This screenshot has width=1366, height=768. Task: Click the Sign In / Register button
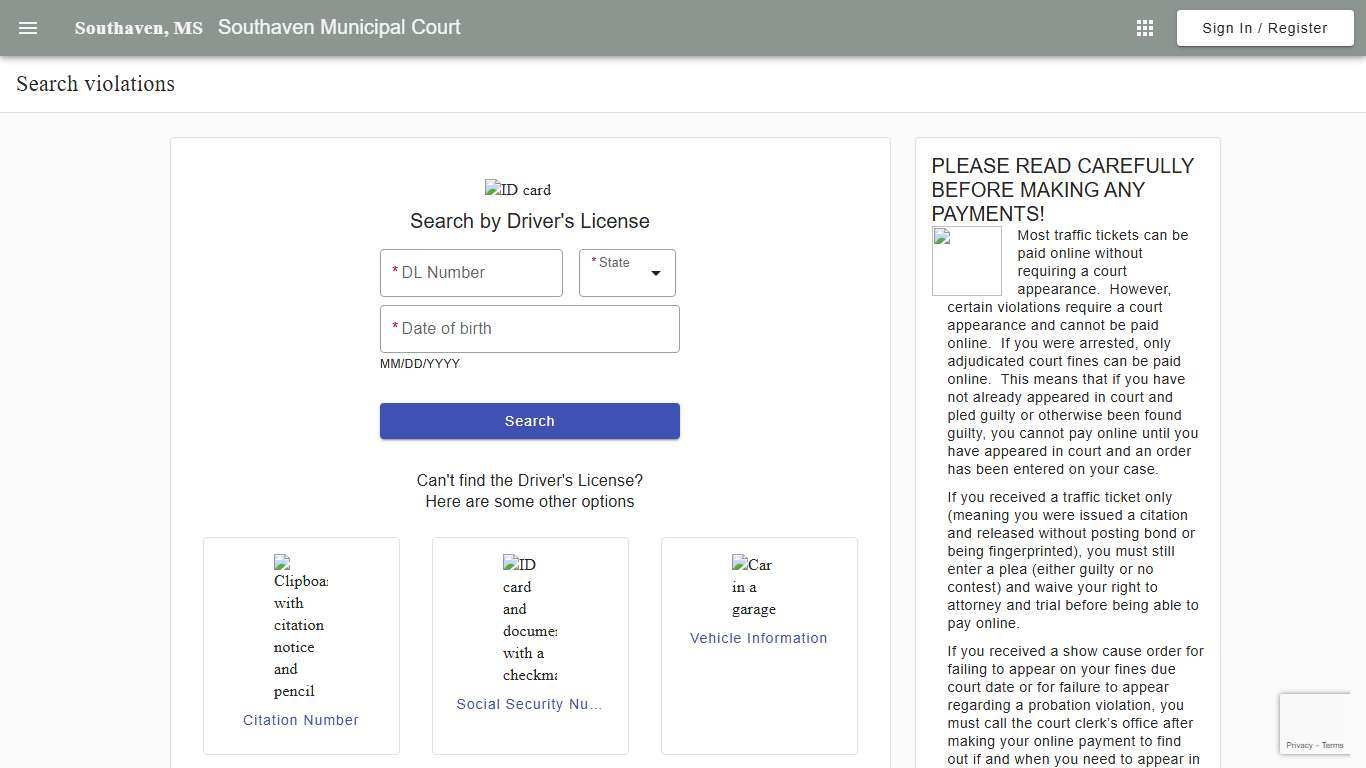pyautogui.click(x=1264, y=27)
